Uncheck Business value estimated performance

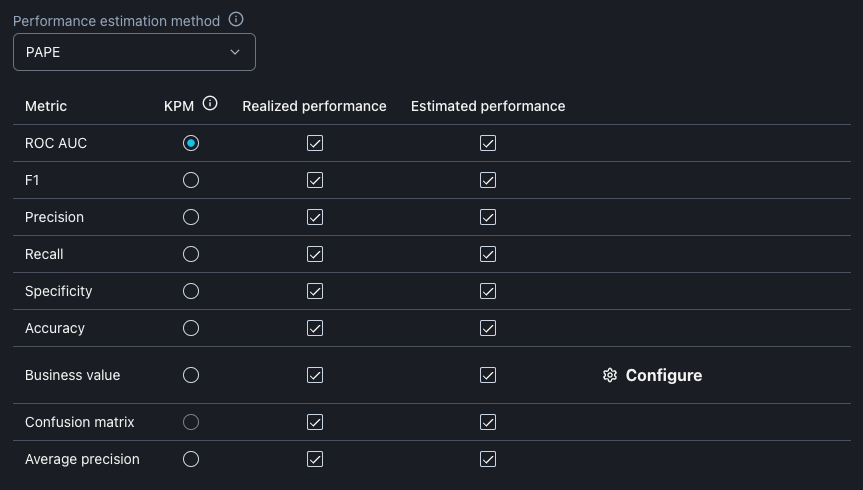point(488,375)
